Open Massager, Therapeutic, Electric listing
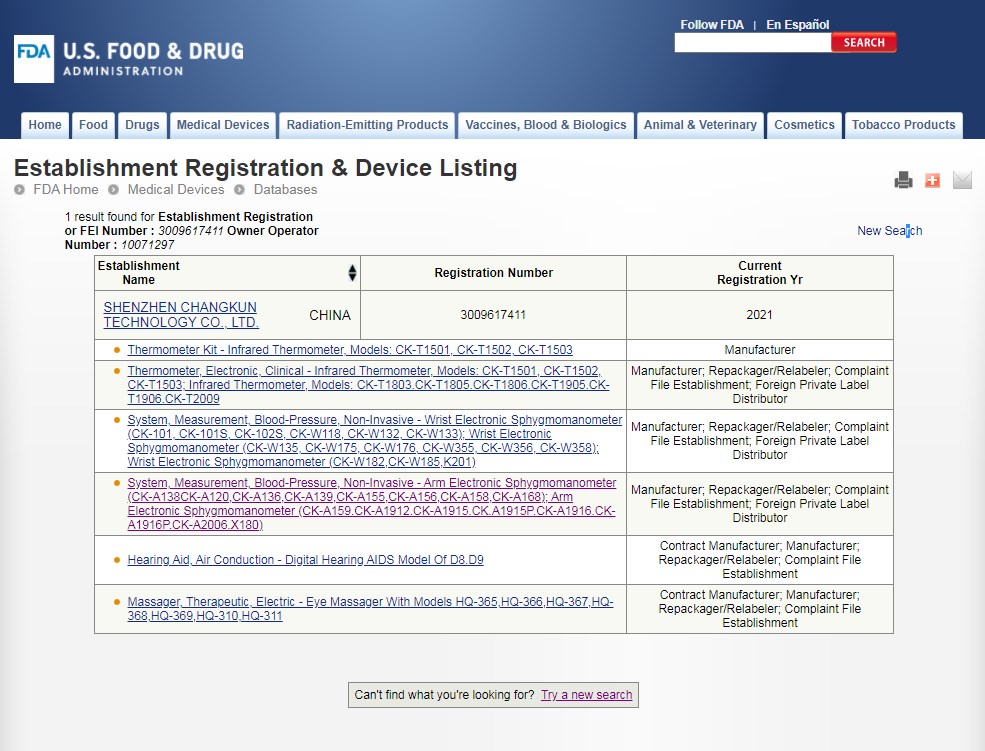The image size is (985, 751). 370,609
